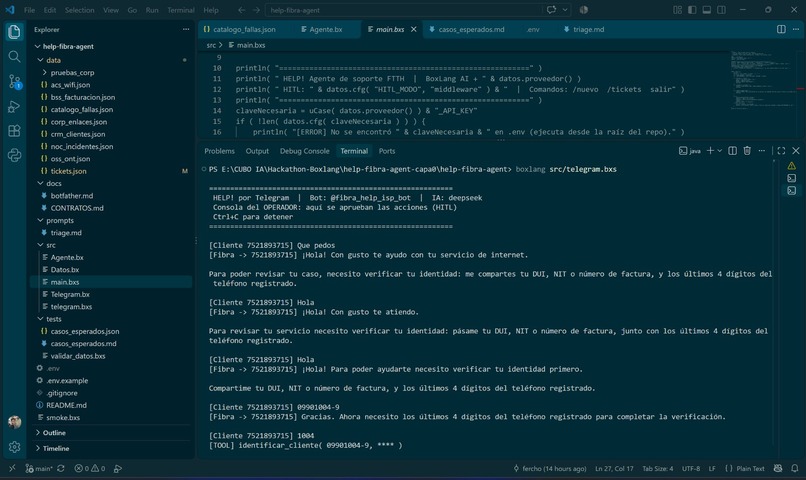Split the editor to the right
The height and width of the screenshot is (480, 806).
pyautogui.click(x=781, y=29)
